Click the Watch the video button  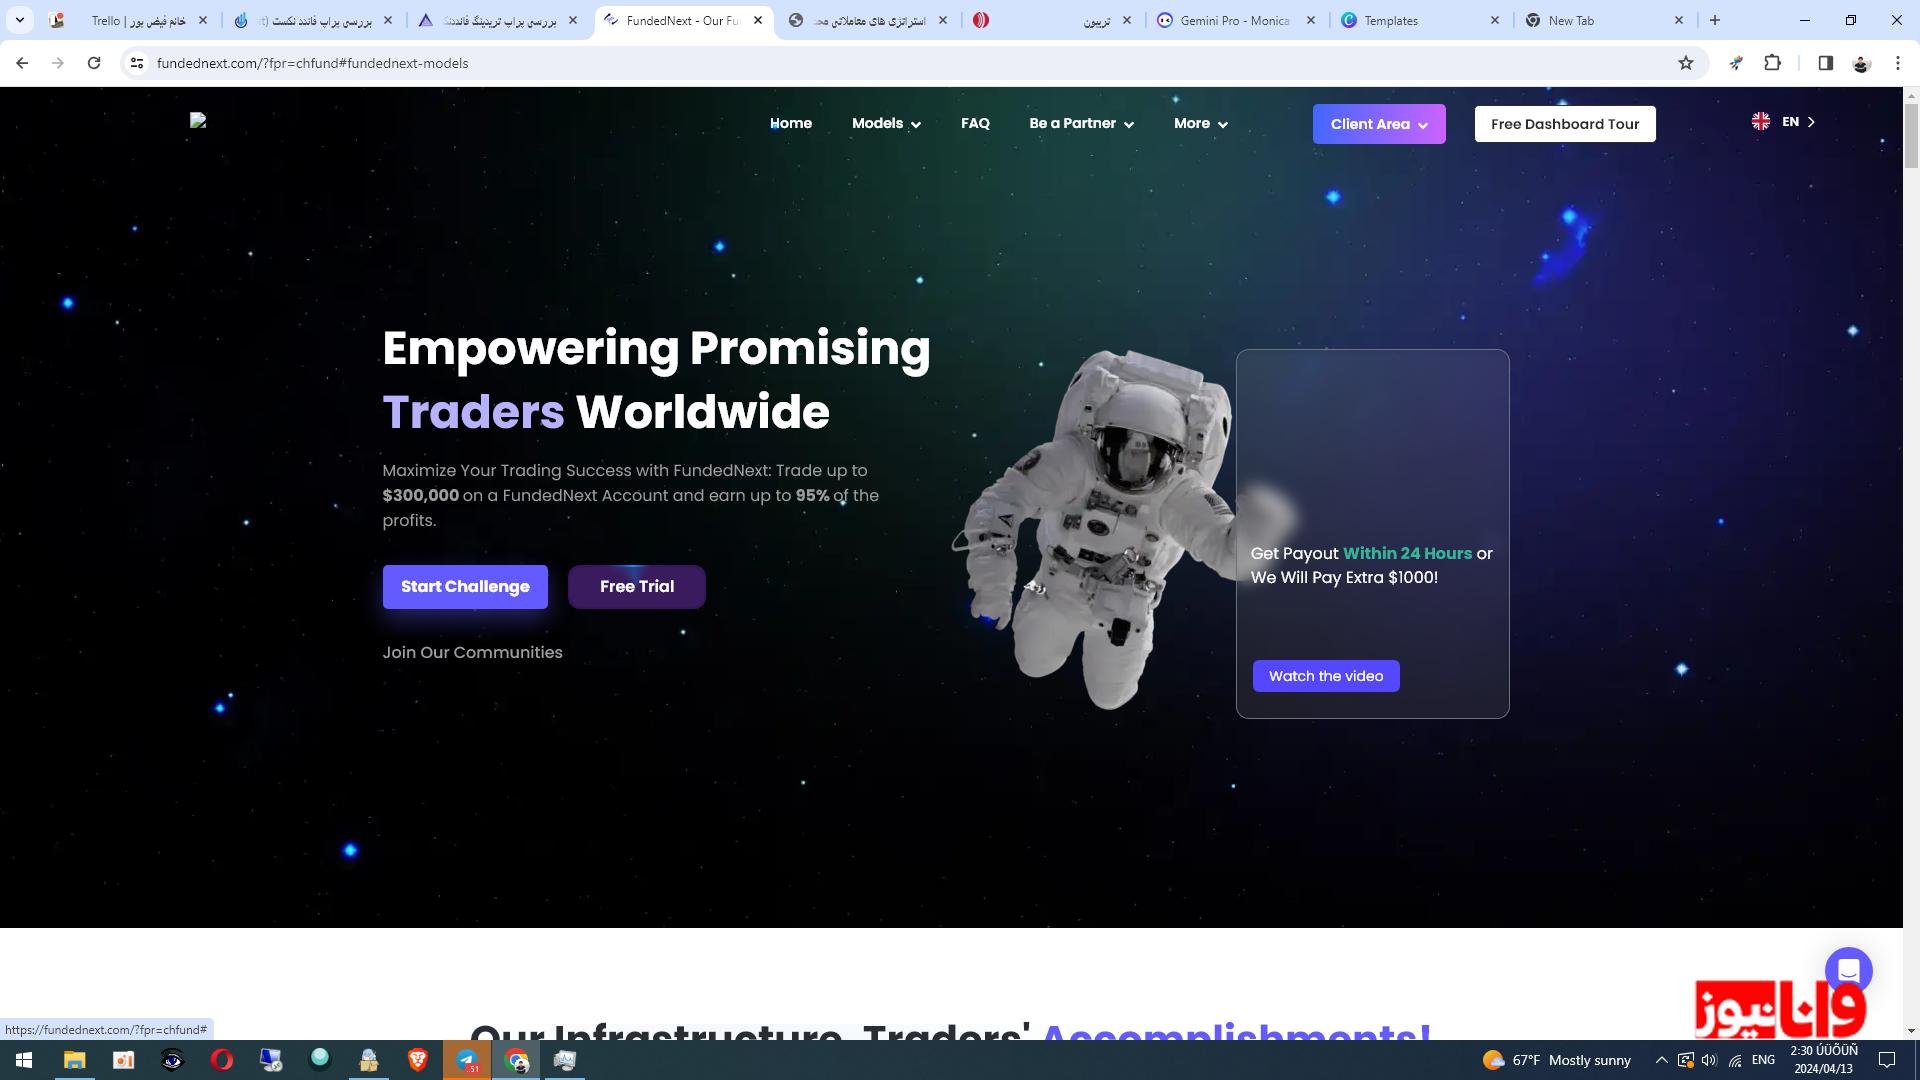tap(1326, 676)
